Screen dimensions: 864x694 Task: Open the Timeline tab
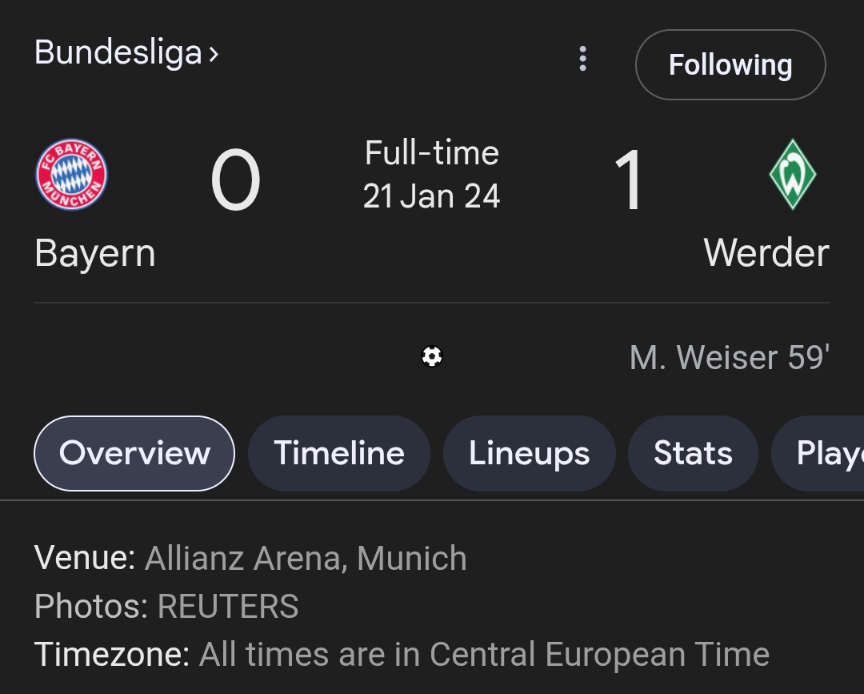click(x=339, y=453)
